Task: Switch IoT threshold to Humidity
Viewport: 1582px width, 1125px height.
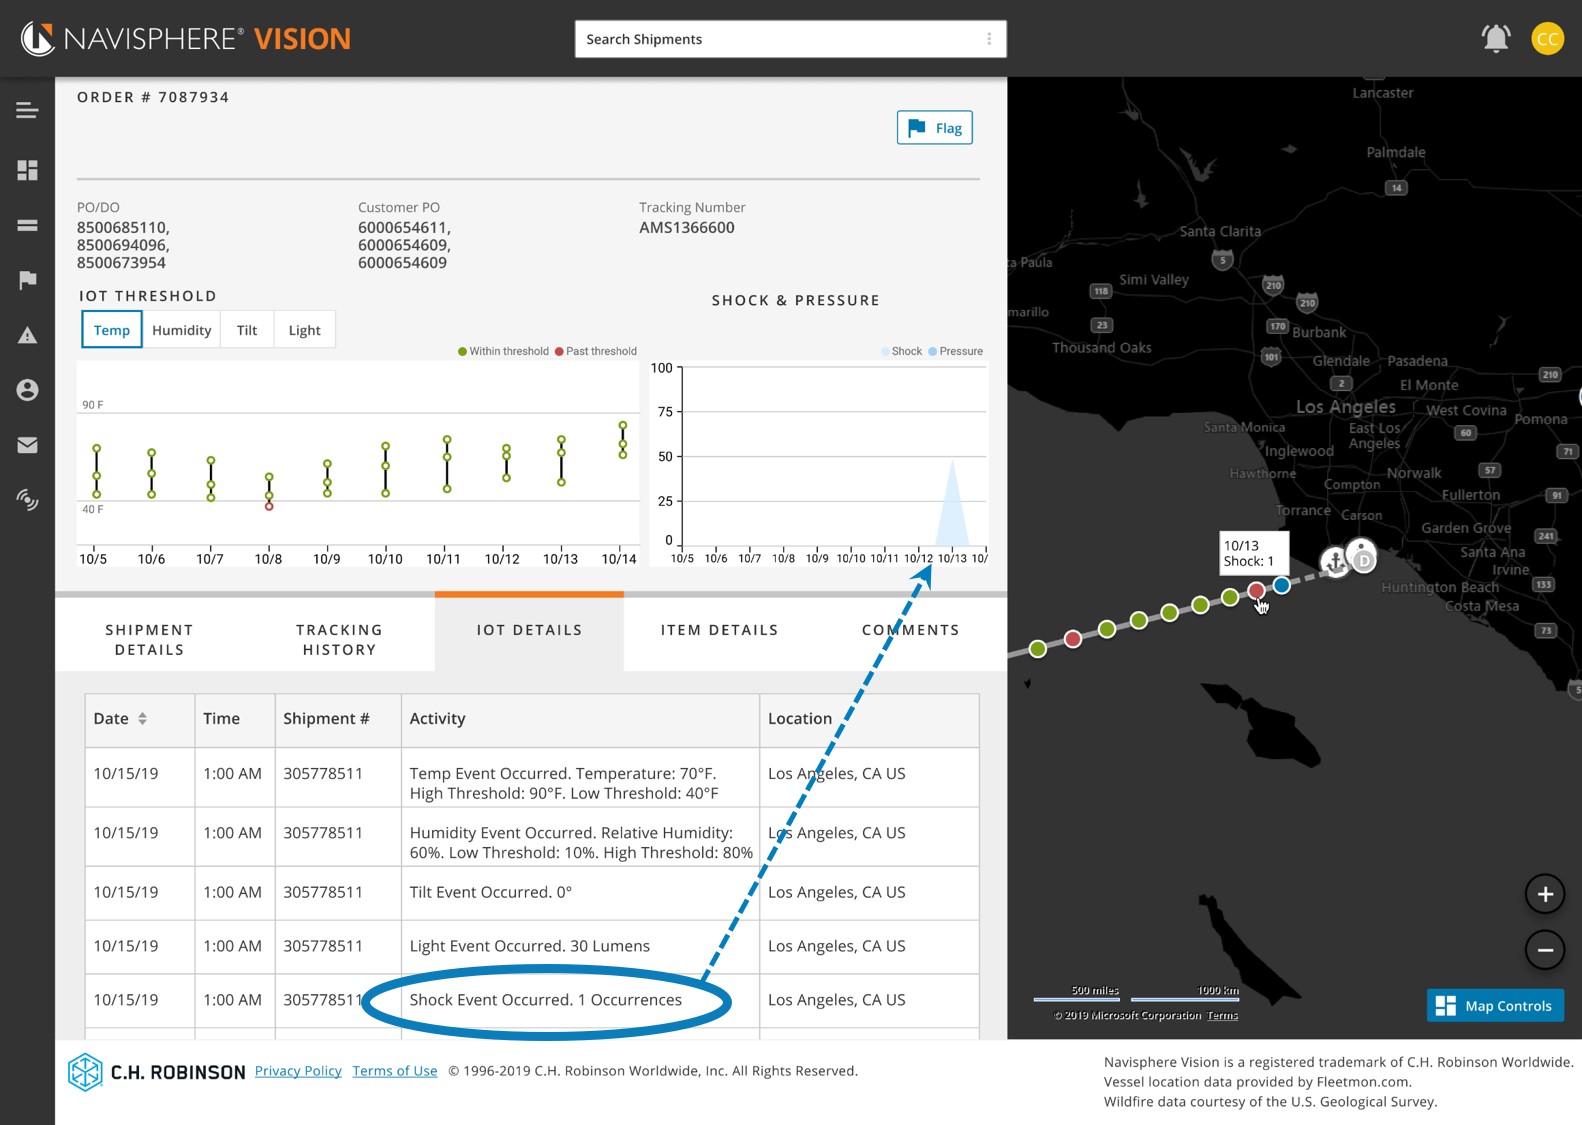Action: coord(181,330)
